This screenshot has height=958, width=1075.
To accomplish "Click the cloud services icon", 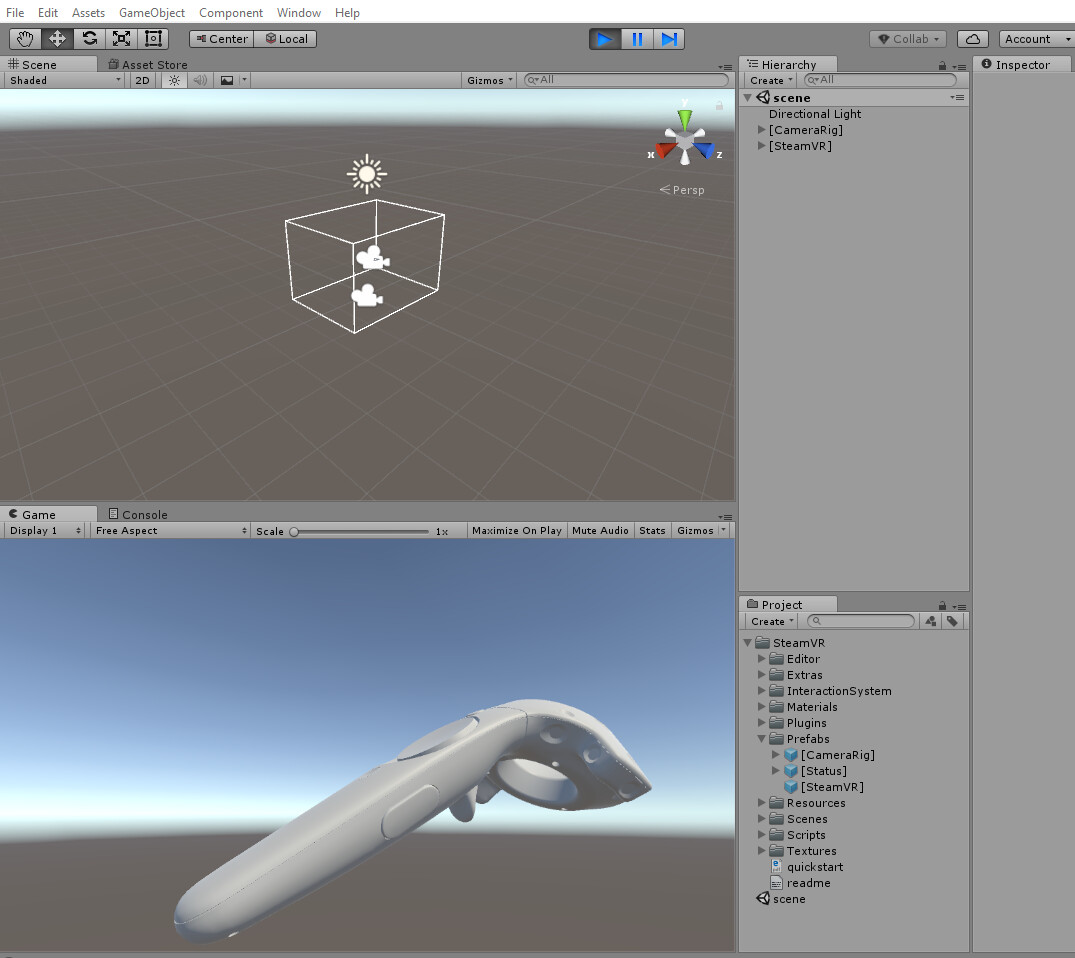I will point(971,38).
